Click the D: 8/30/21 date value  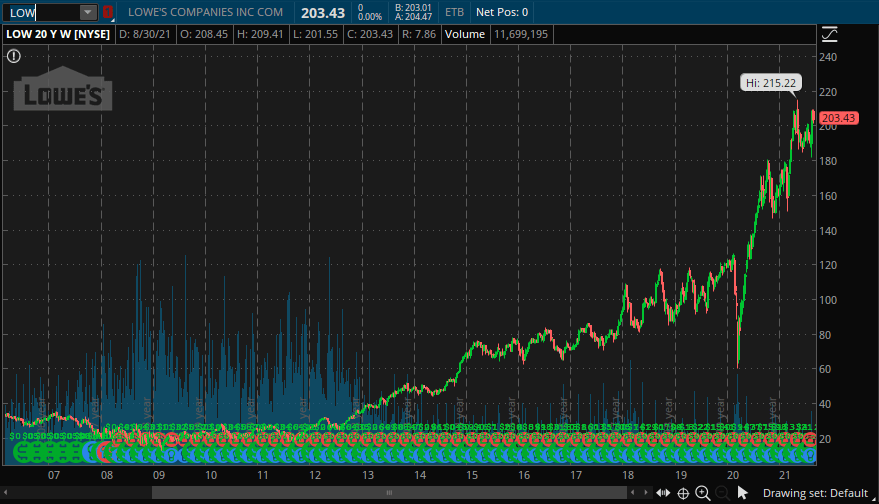tap(145, 34)
